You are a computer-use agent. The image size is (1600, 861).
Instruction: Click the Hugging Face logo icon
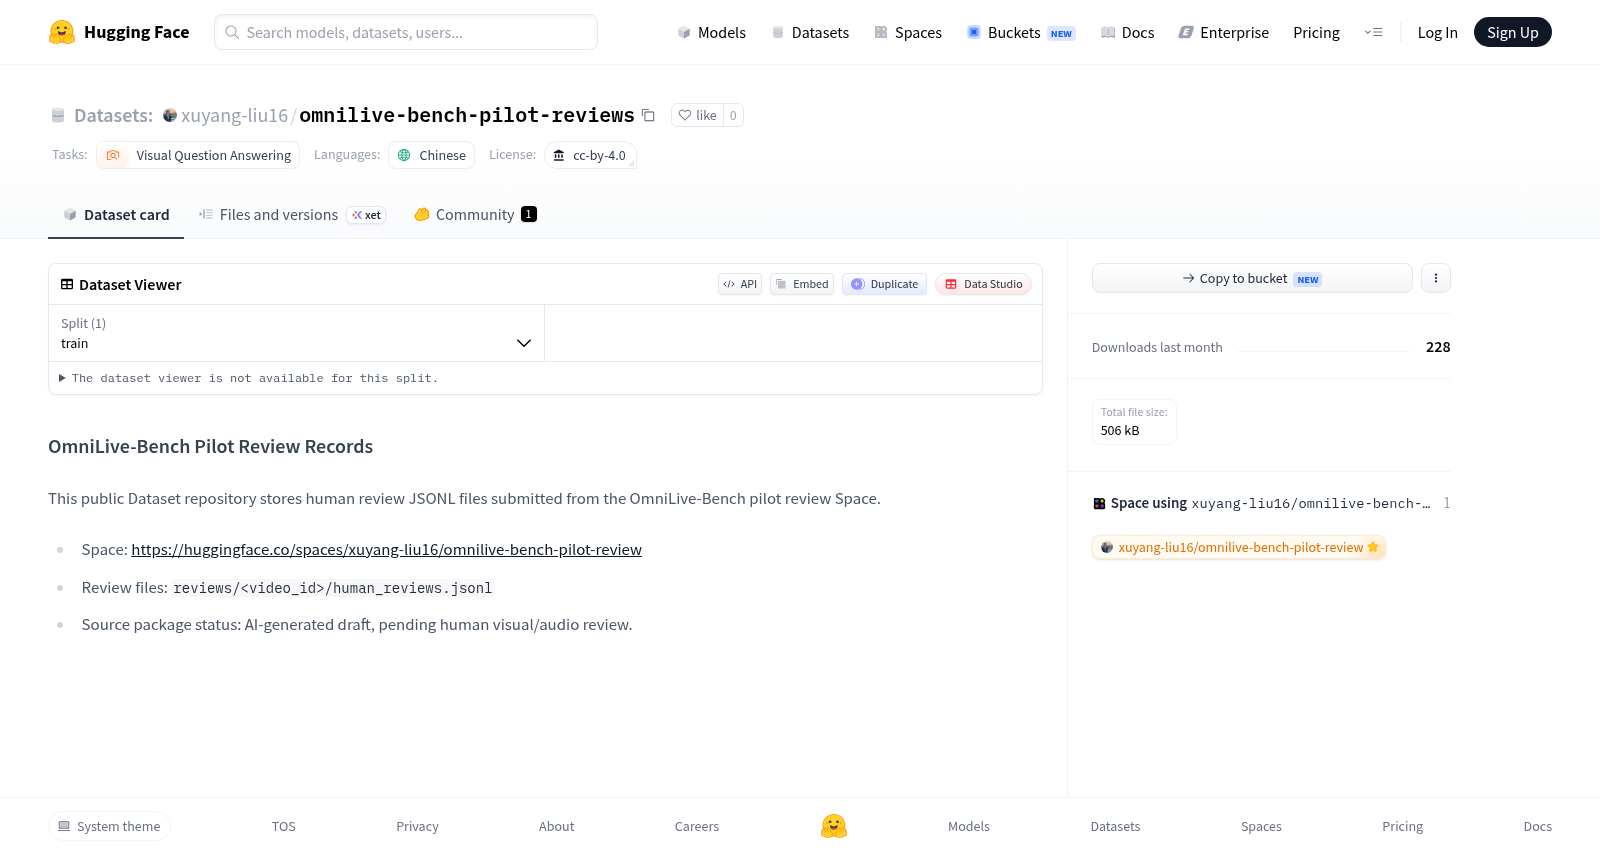click(x=62, y=32)
